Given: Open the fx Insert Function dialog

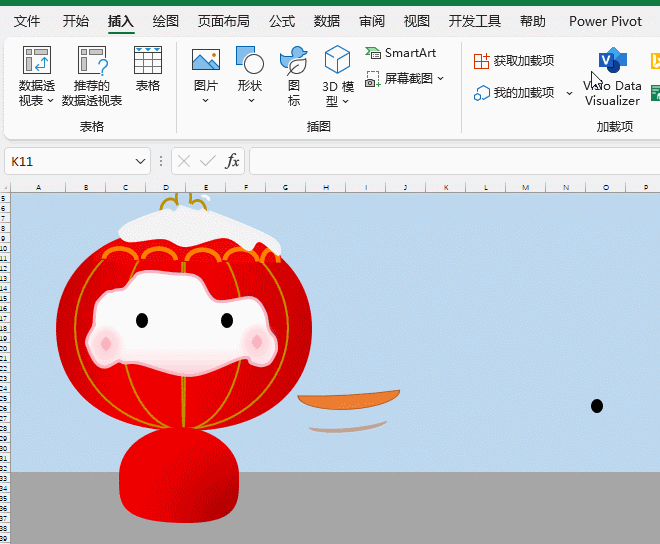Looking at the screenshot, I should pyautogui.click(x=232, y=161).
